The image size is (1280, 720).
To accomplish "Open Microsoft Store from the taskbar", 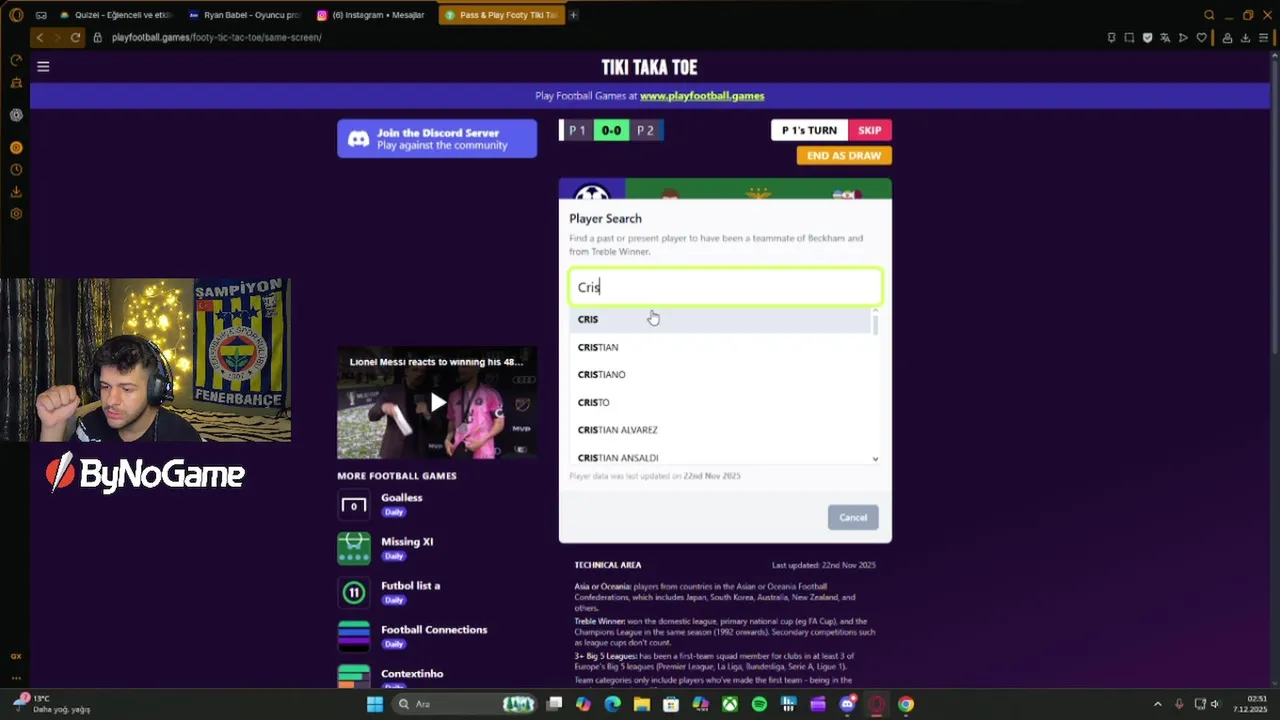I will click(x=671, y=704).
